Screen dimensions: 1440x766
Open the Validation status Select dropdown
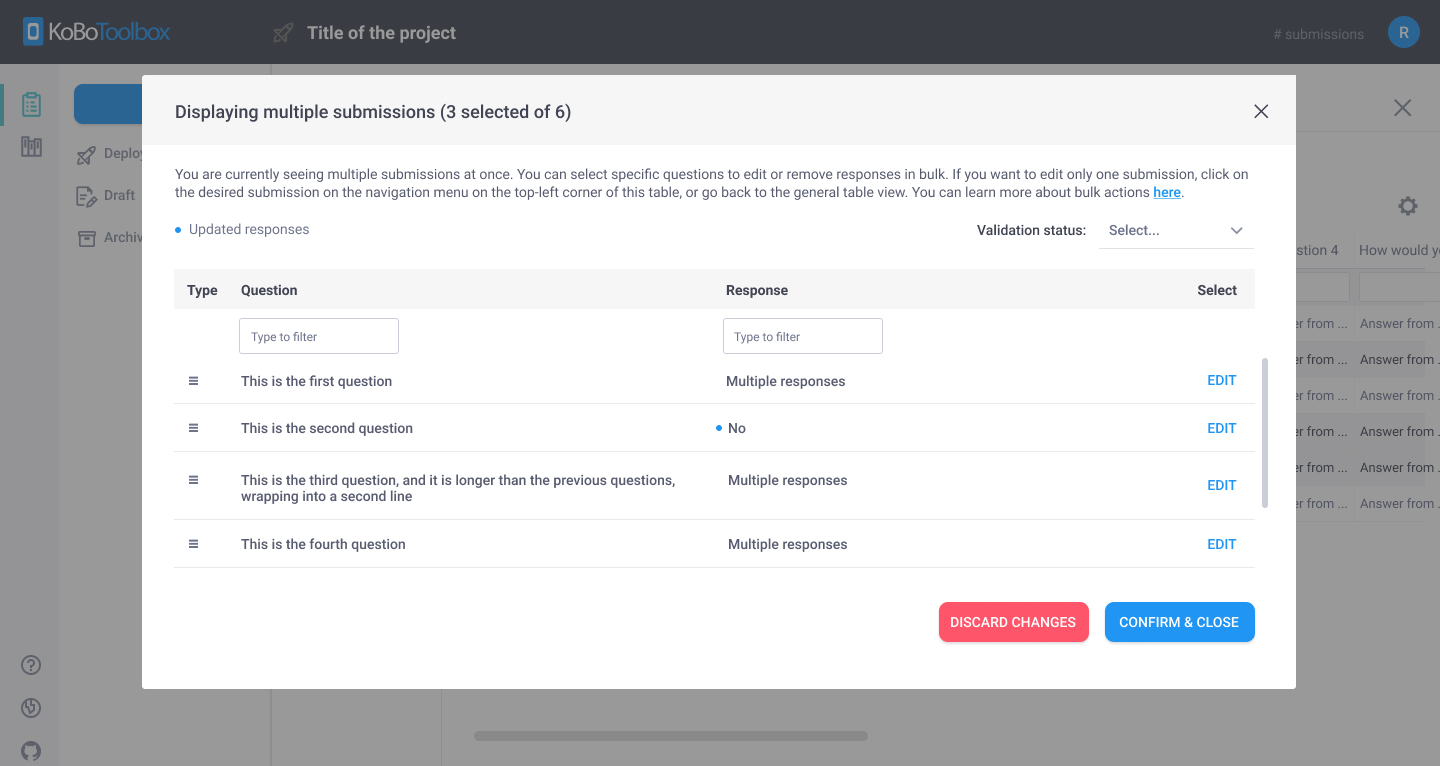(x=1176, y=230)
